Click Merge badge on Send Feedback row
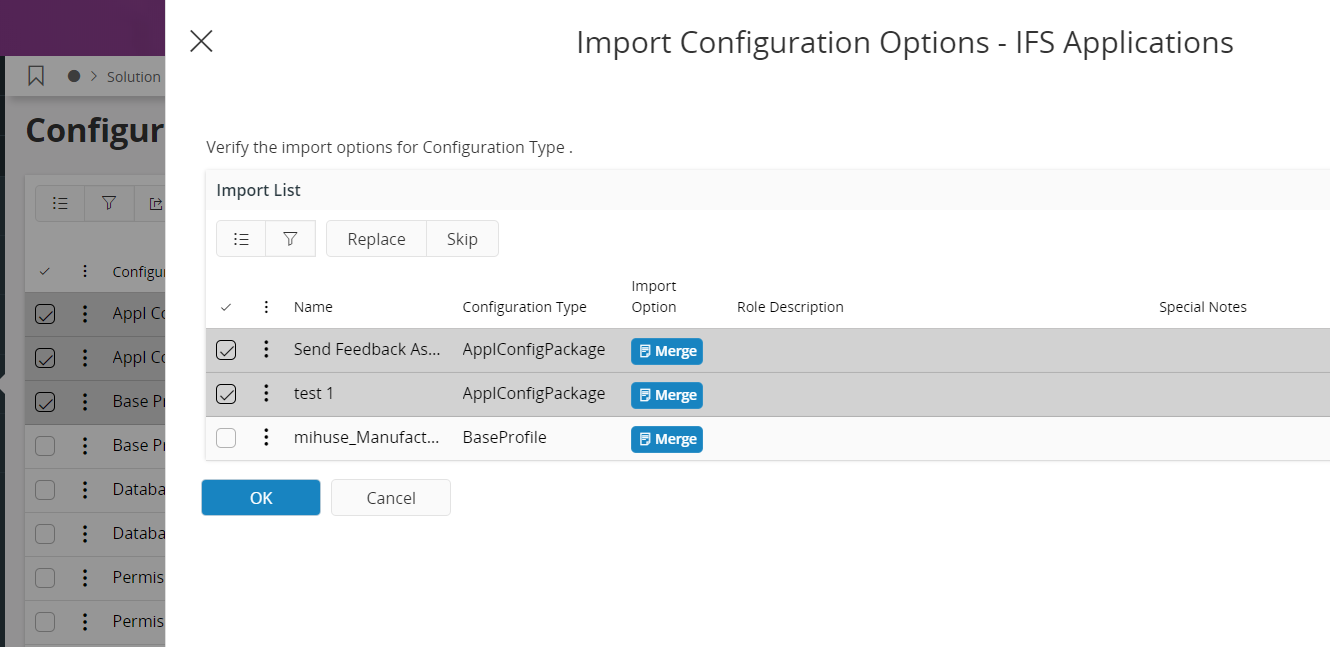Image resolution: width=1330 pixels, height=647 pixels. (x=666, y=351)
